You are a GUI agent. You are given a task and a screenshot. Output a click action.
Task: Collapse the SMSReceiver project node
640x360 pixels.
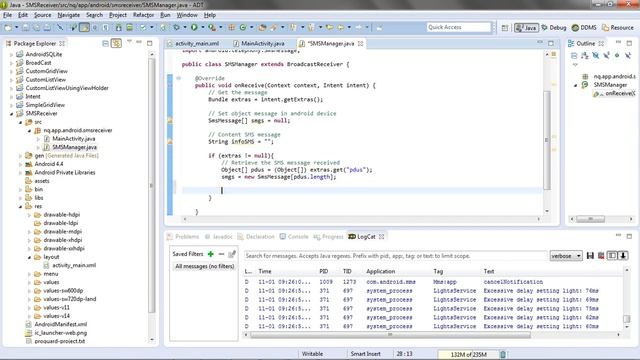11,114
